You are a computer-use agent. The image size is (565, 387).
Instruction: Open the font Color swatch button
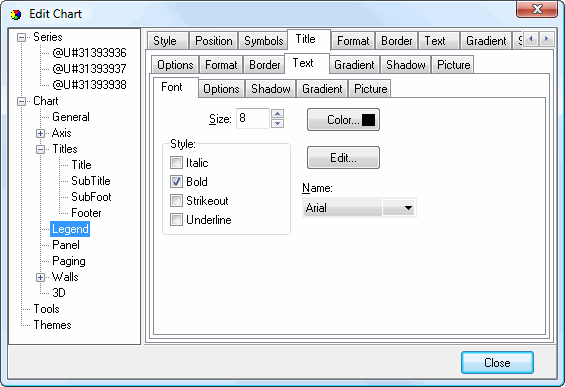(x=343, y=120)
